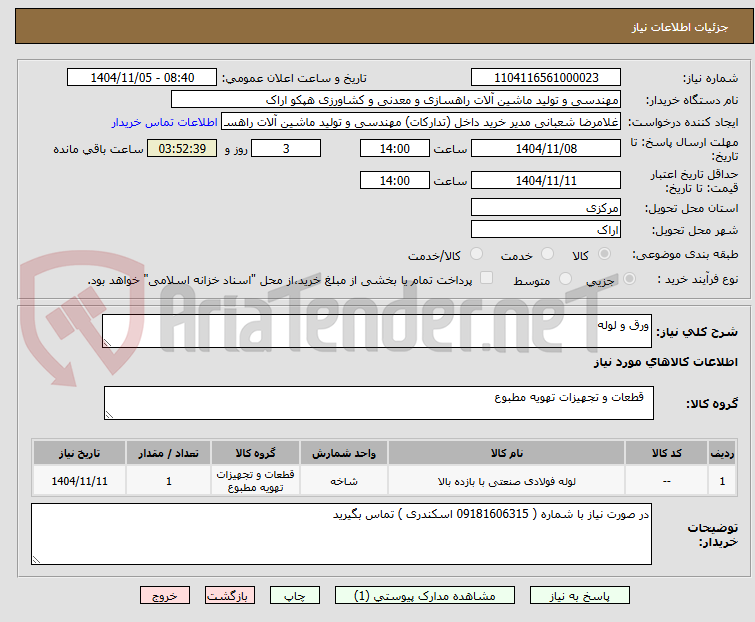Viewport: 755px width, 622px height.
Task: Click the ردیف column header
Action: [x=722, y=453]
